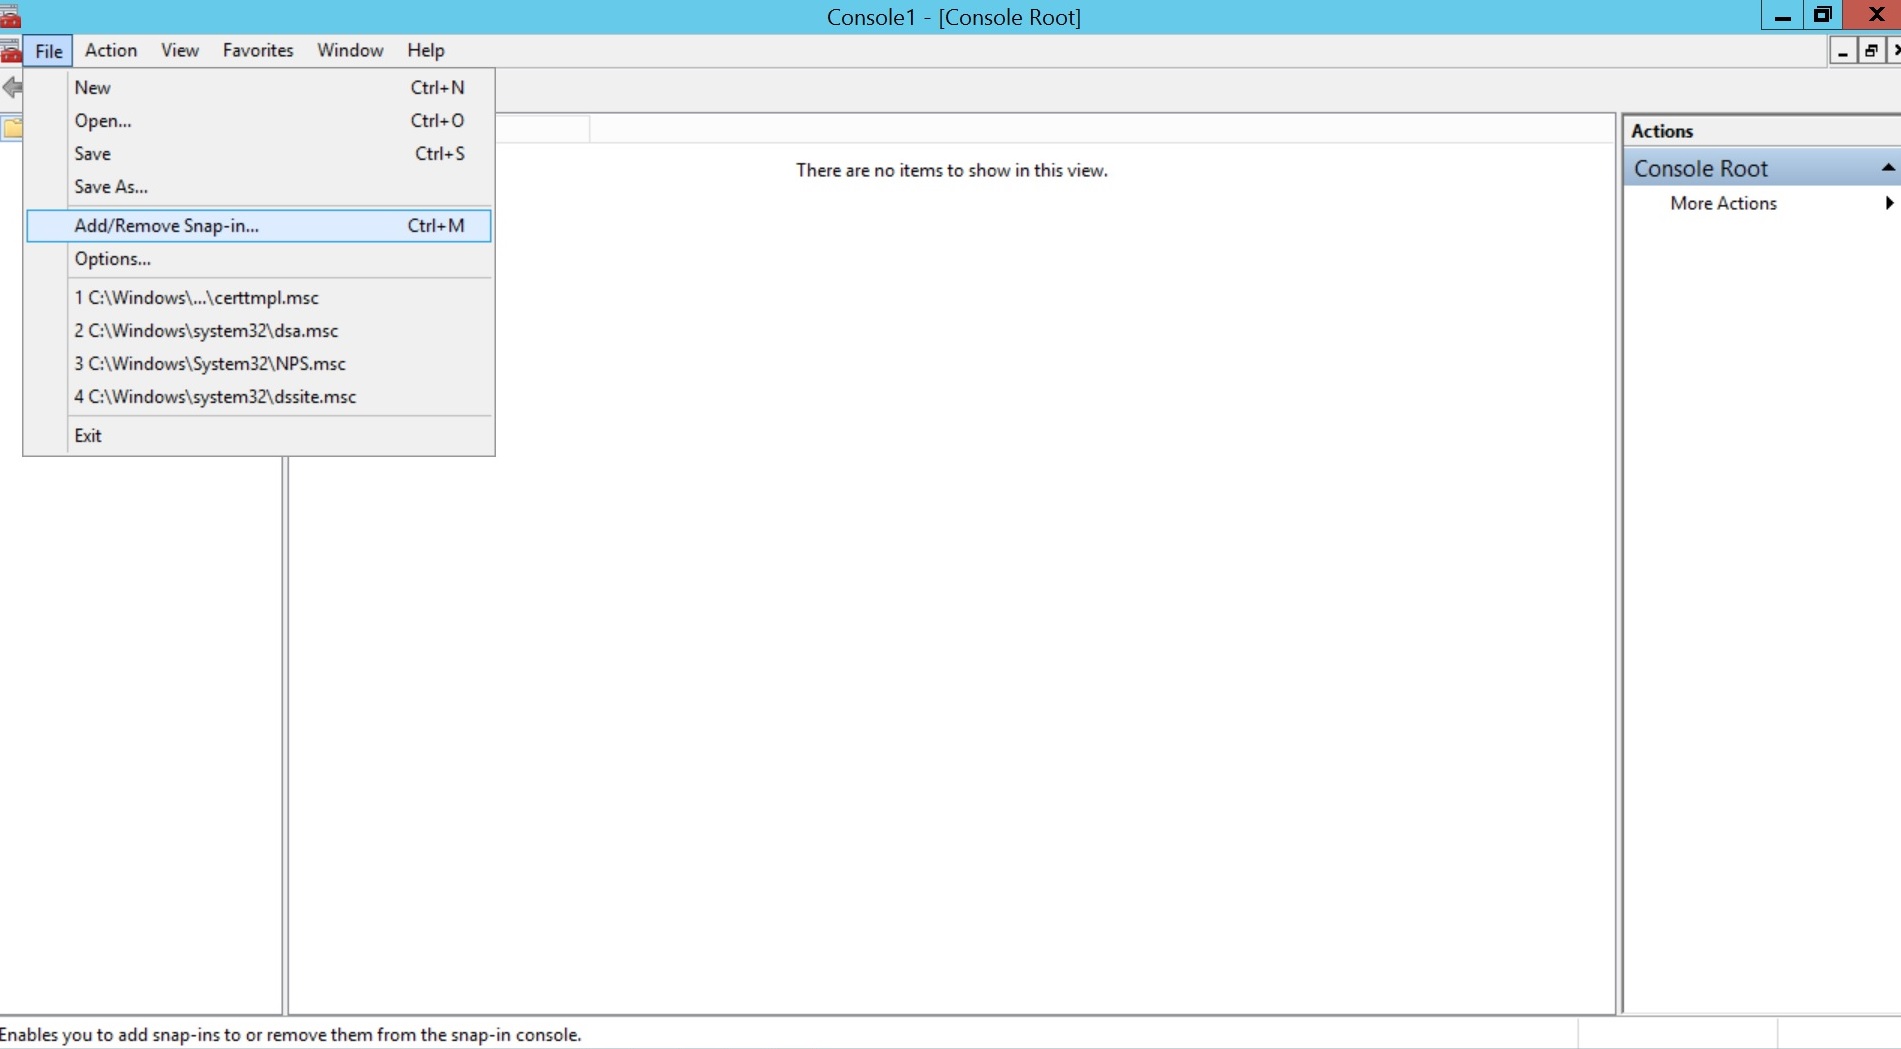Click the folder icon at the left edge

pyautogui.click(x=14, y=128)
